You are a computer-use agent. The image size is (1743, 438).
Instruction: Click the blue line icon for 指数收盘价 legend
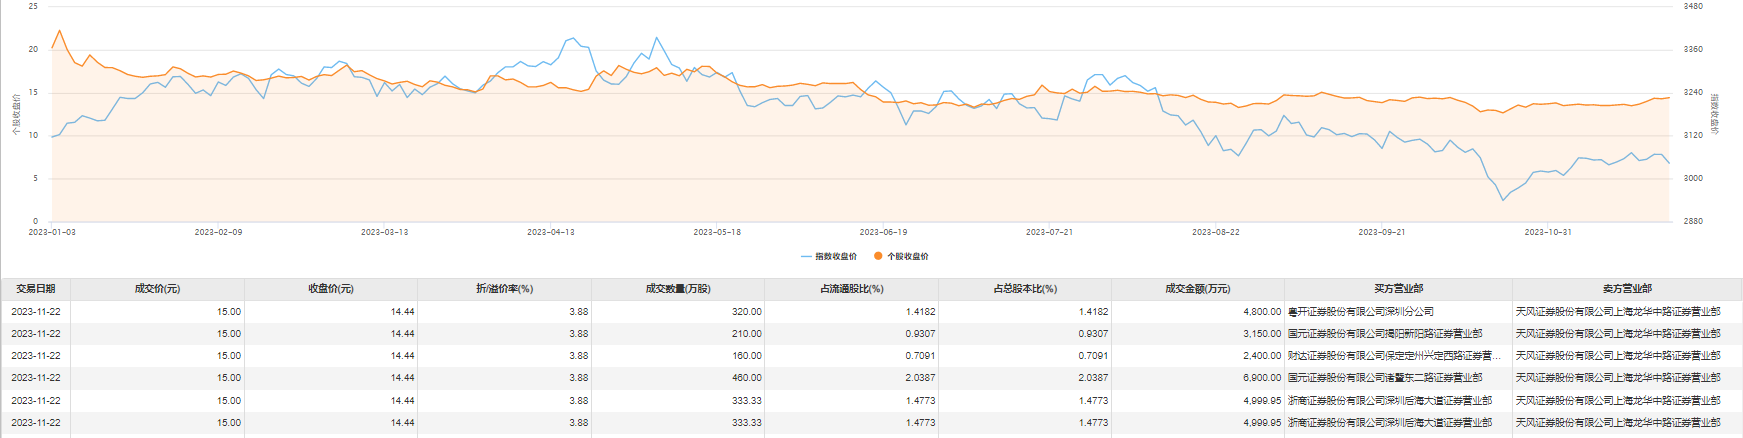click(x=806, y=257)
